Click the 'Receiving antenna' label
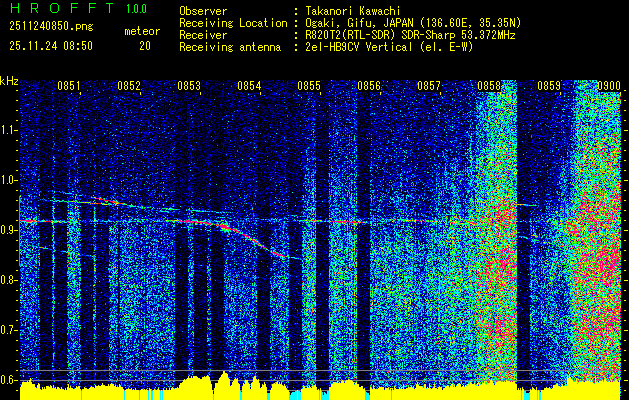 point(230,47)
